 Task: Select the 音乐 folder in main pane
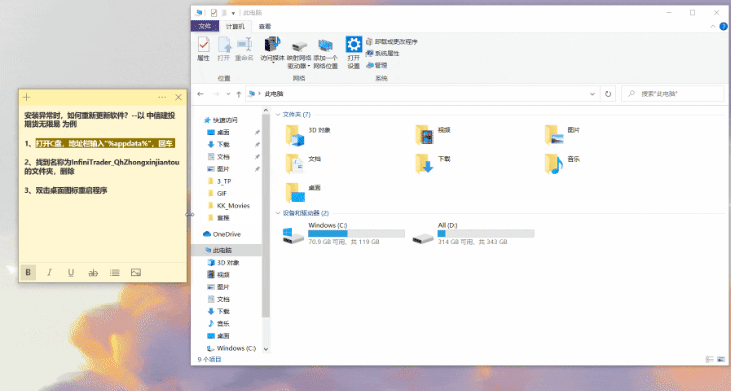[x=563, y=164]
